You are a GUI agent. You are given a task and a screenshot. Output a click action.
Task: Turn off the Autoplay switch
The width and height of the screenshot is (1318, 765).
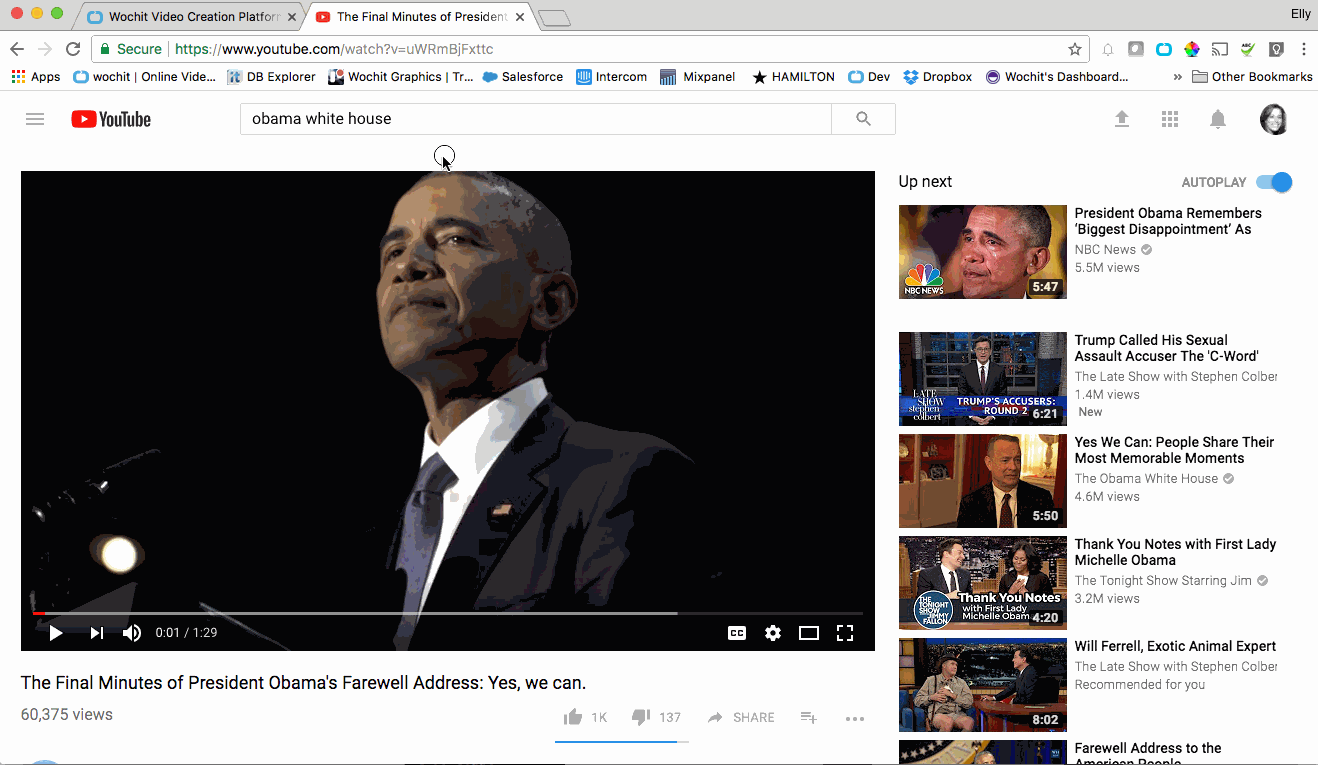pos(1274,182)
